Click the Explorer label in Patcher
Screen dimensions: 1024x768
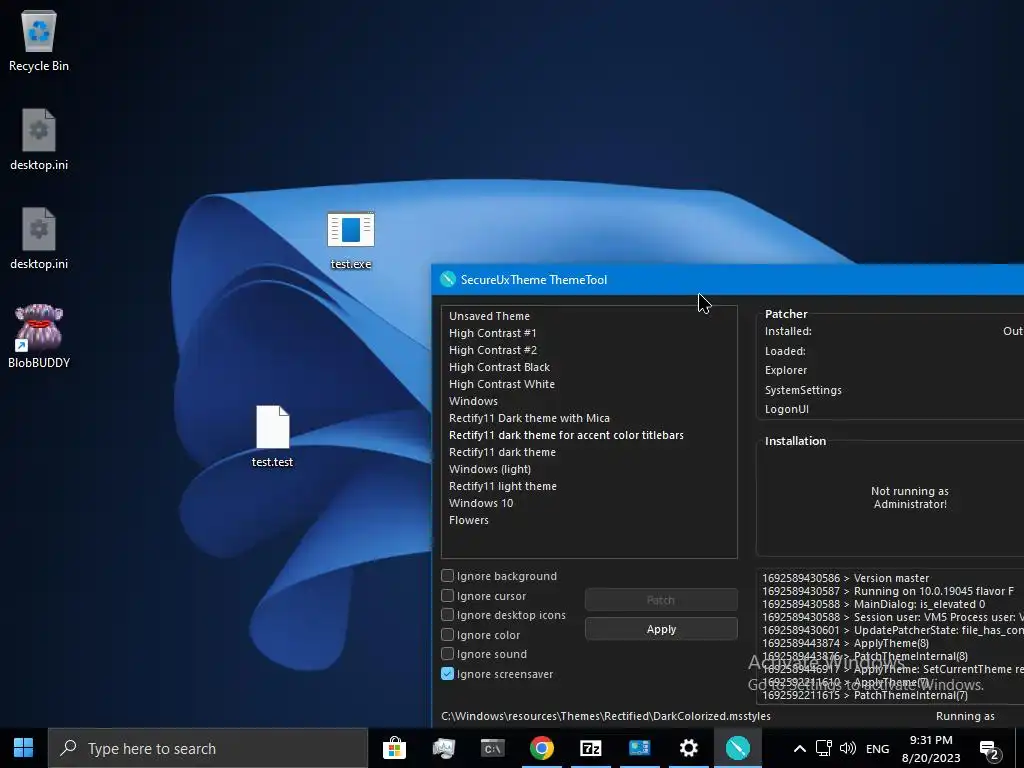[786, 370]
